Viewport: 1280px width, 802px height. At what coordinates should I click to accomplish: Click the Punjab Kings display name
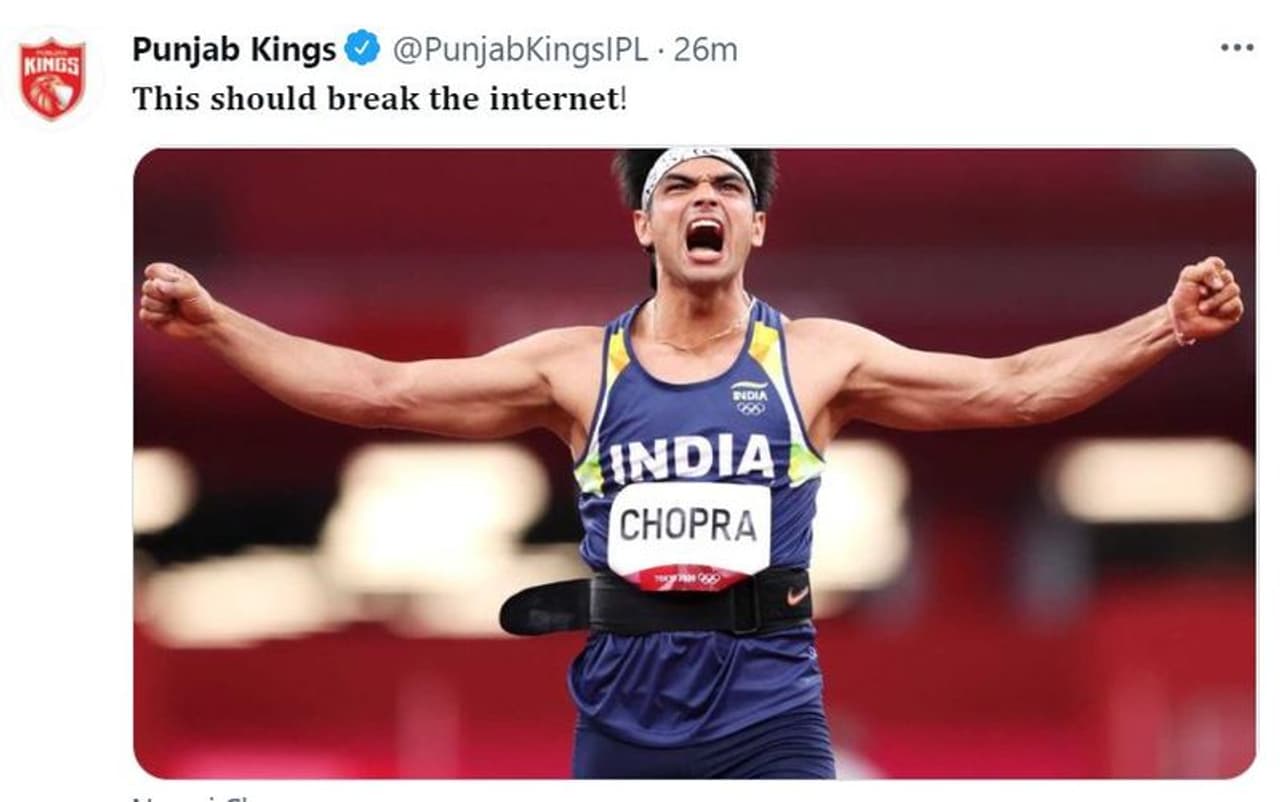(x=234, y=49)
